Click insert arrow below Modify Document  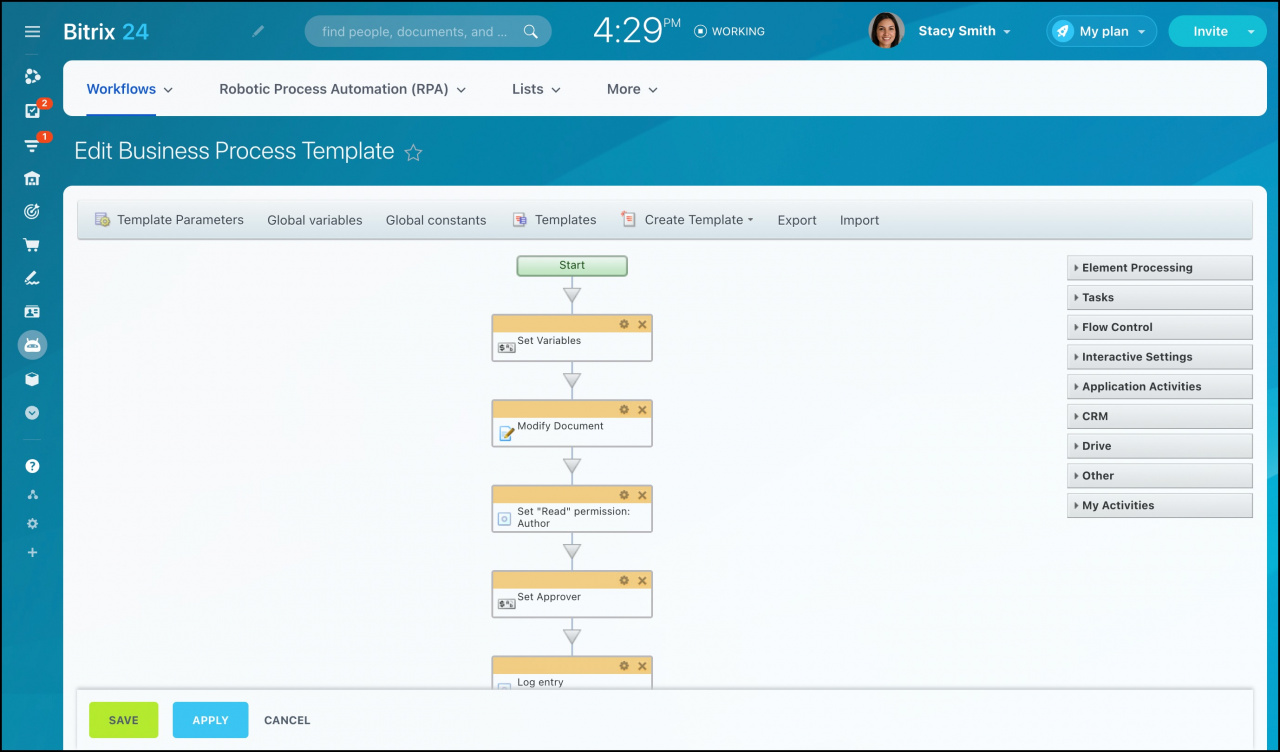point(572,466)
